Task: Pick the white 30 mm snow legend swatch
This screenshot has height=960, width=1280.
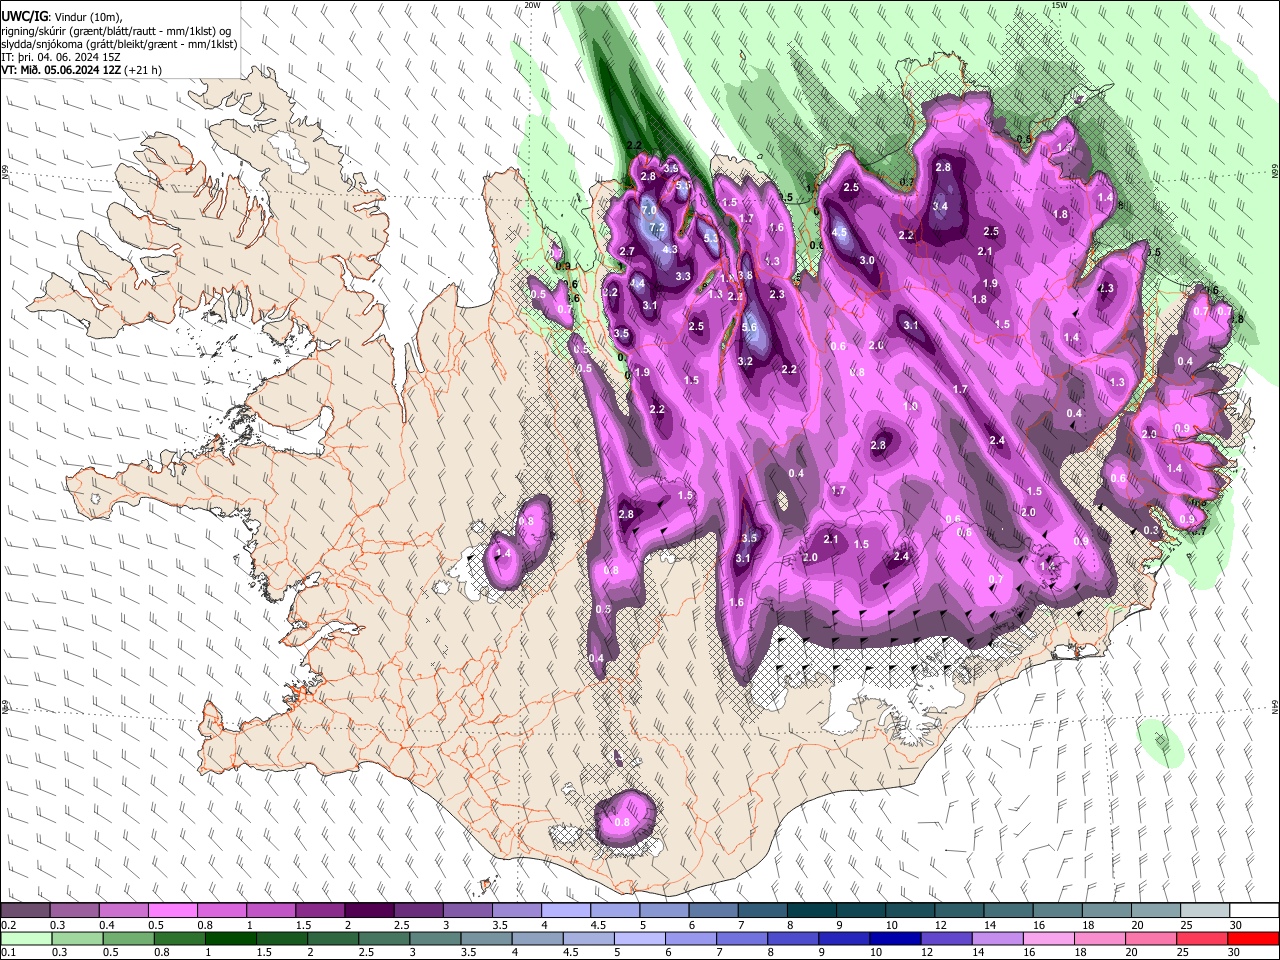Action: 1254,910
